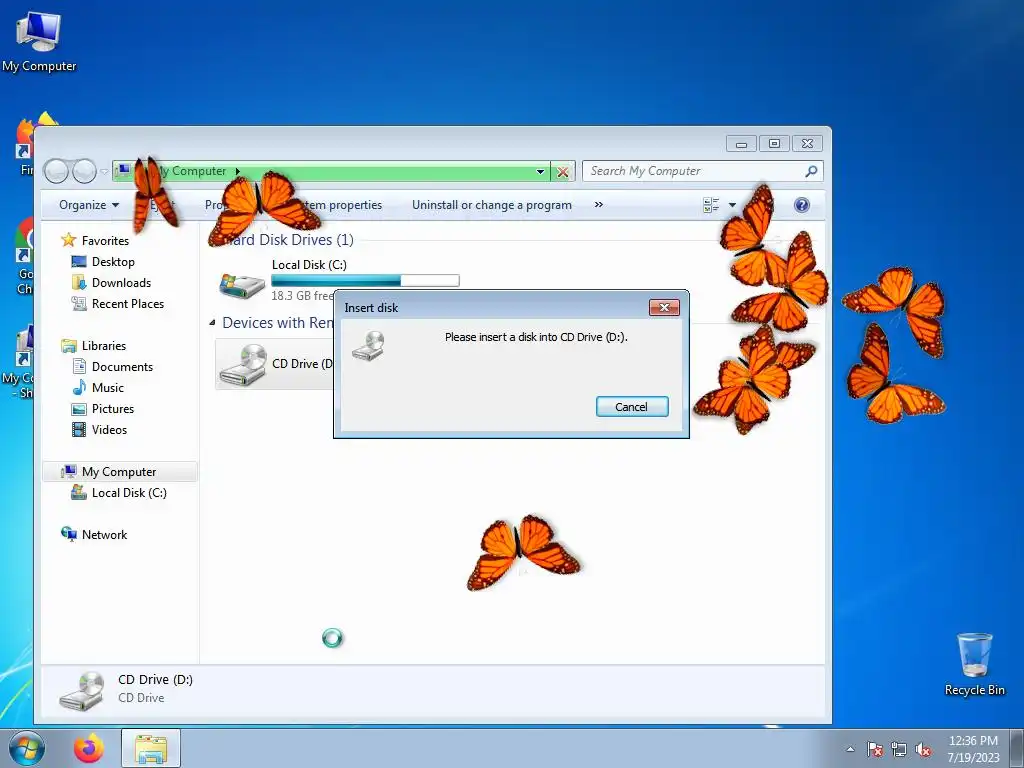This screenshot has width=1024, height=768.
Task: Open Desktop under Favorites
Action: coord(113,261)
